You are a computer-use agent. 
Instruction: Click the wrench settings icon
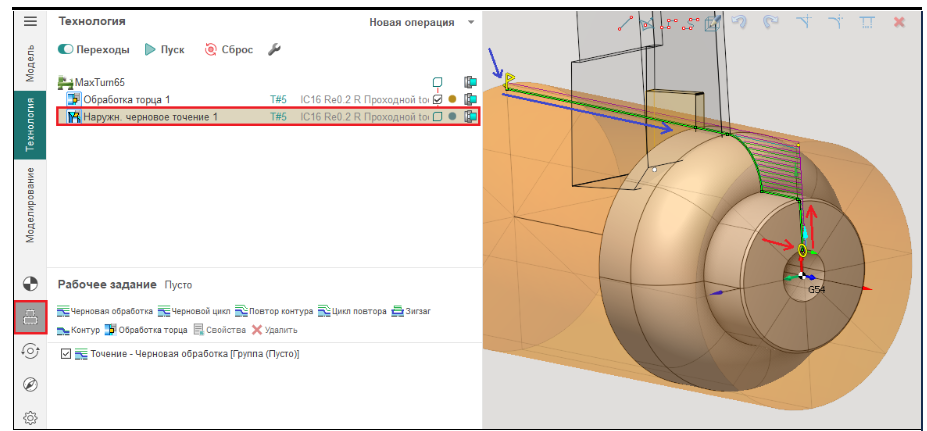[274, 49]
